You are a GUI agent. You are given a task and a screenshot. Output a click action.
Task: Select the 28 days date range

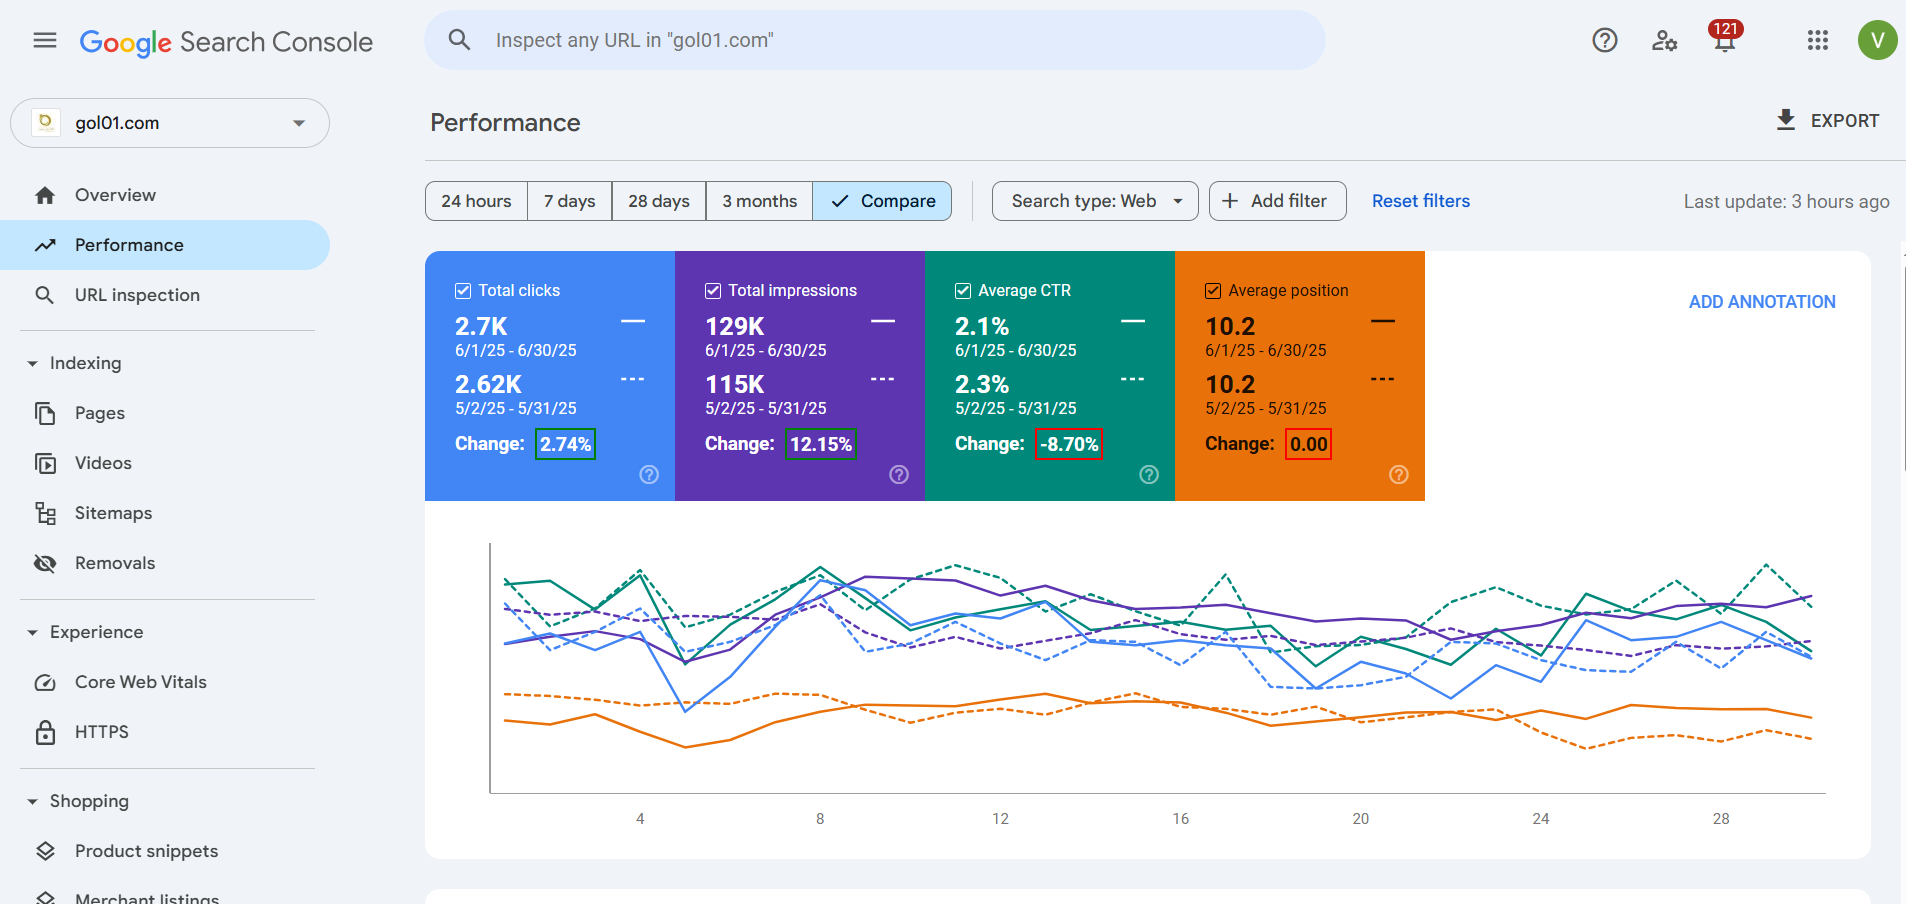(x=659, y=201)
